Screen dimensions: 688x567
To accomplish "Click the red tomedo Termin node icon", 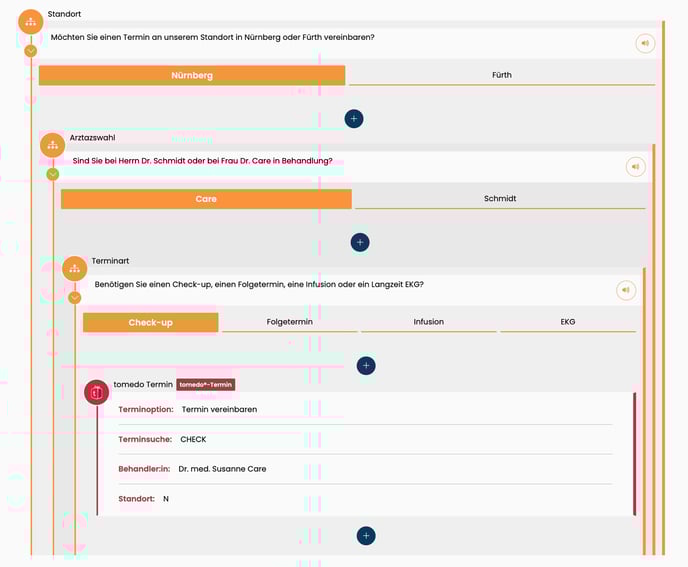I will click(97, 392).
